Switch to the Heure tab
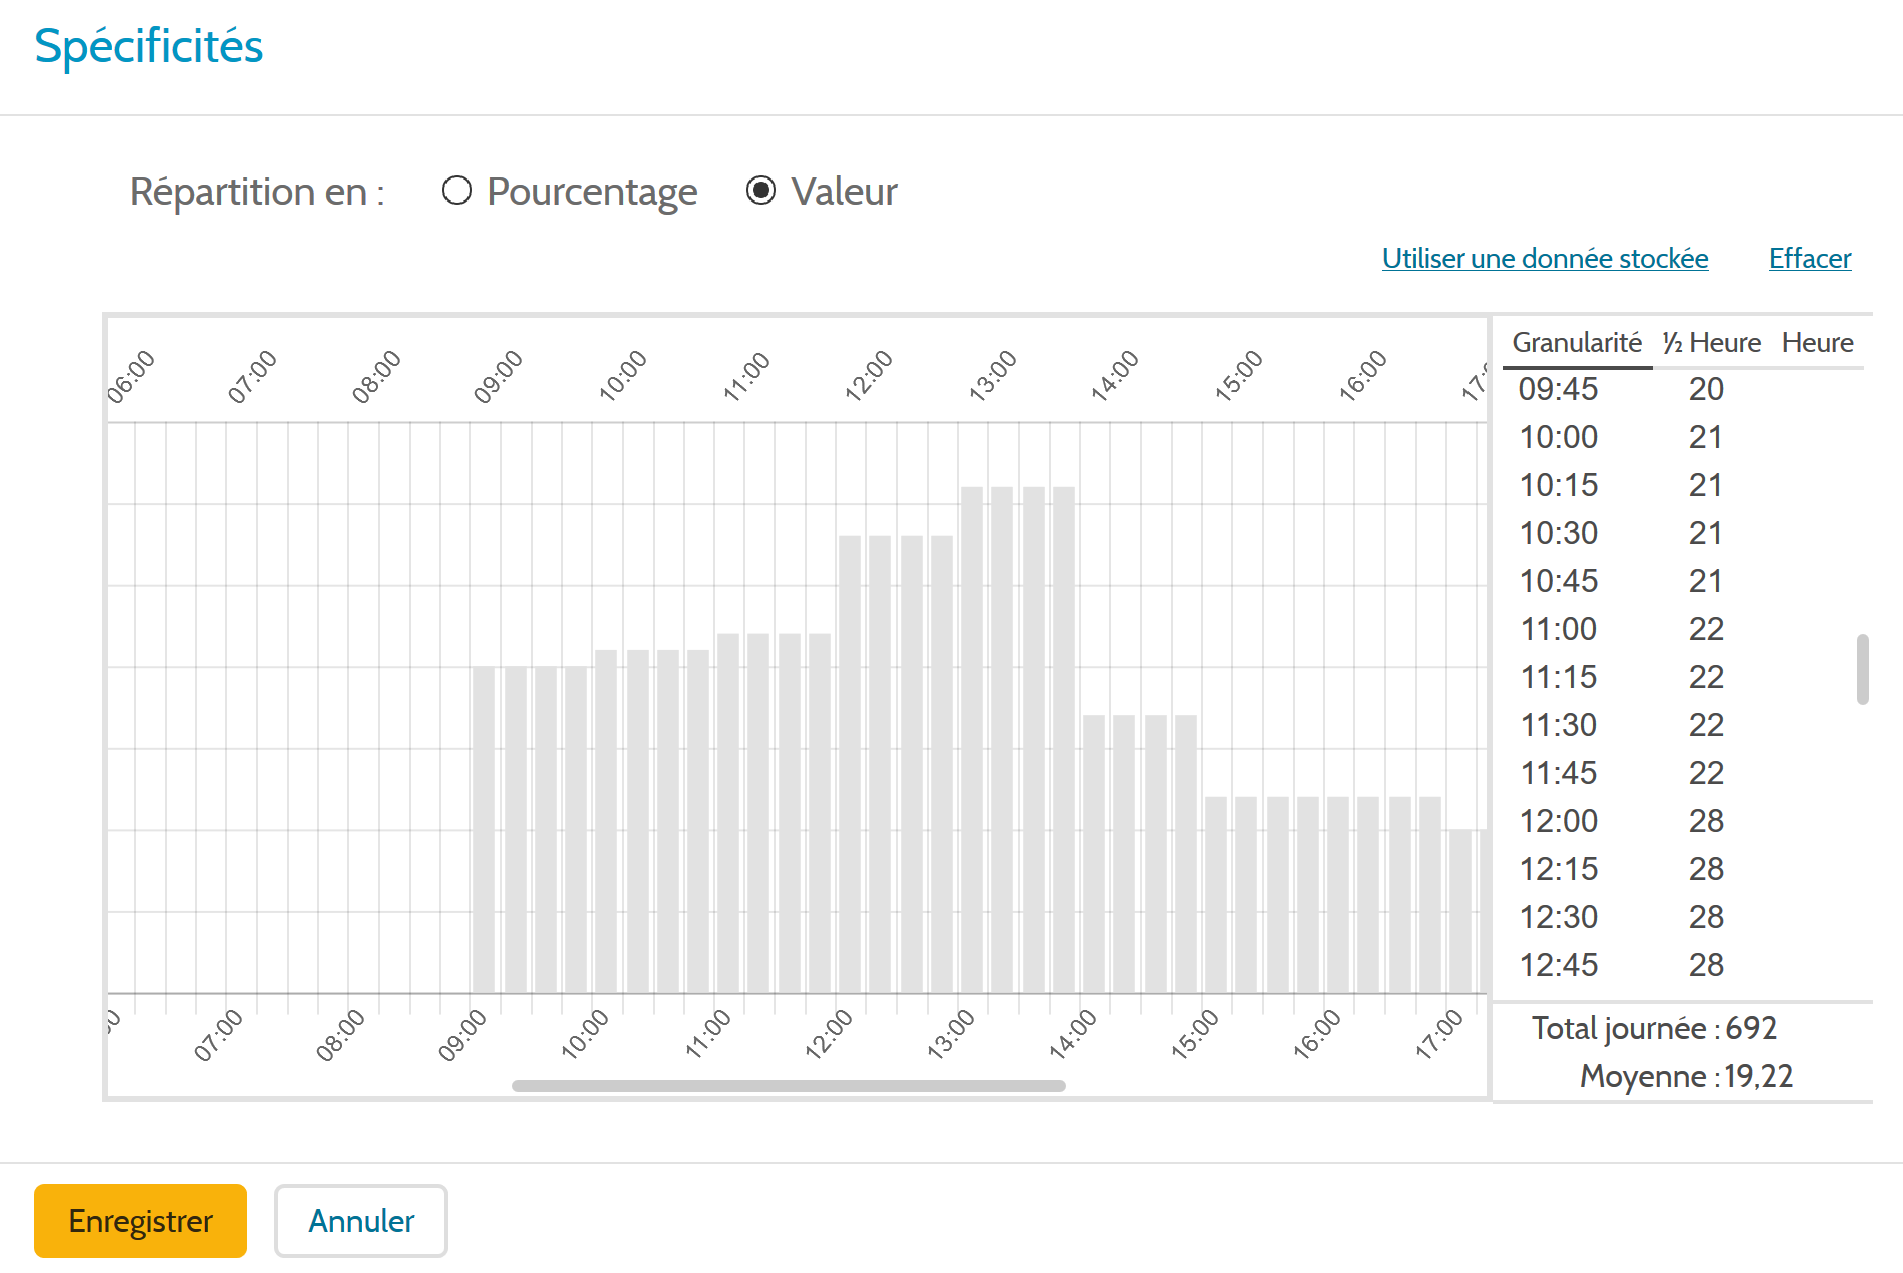Viewport: 1903px width, 1273px height. point(1817,342)
